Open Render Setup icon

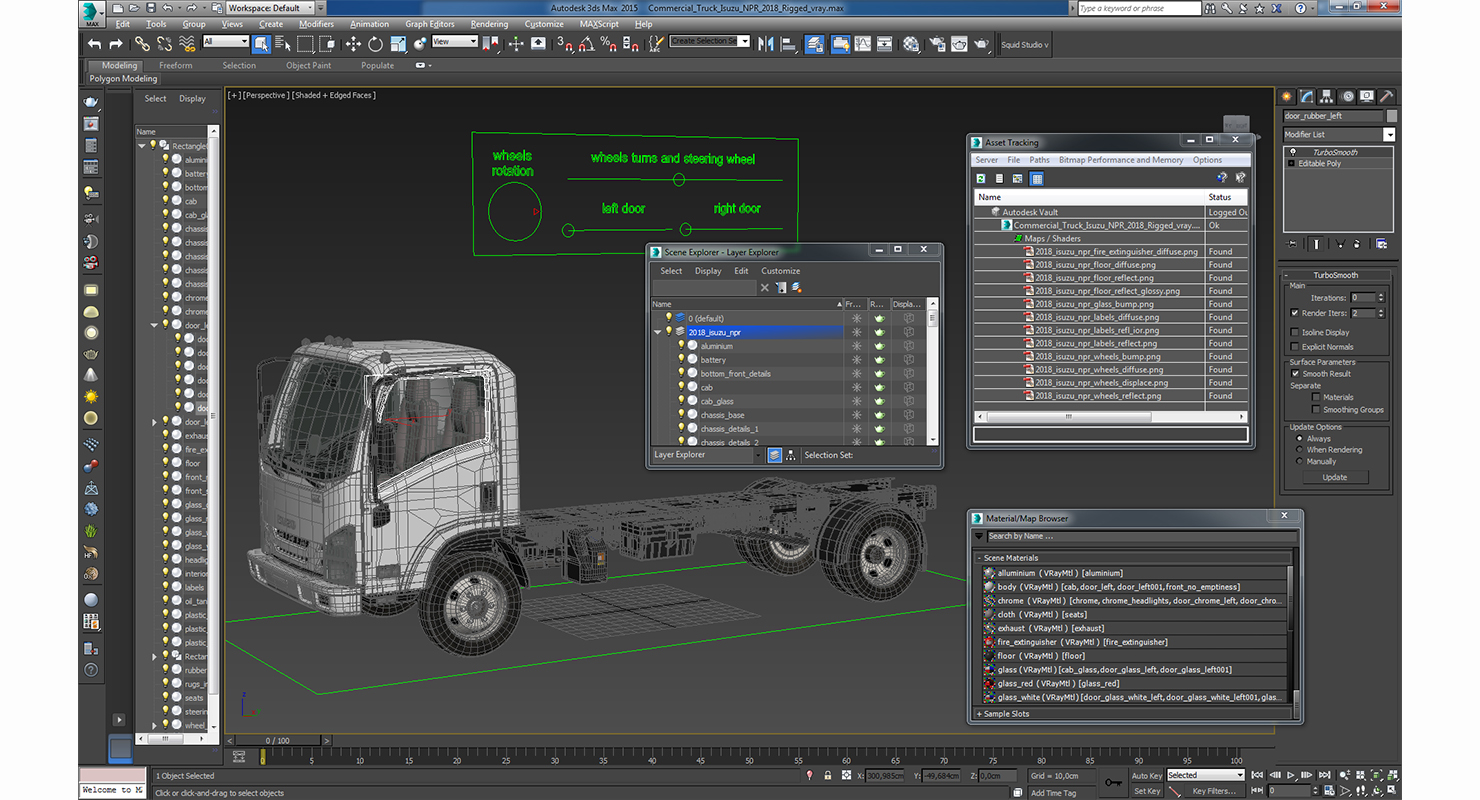pos(936,44)
